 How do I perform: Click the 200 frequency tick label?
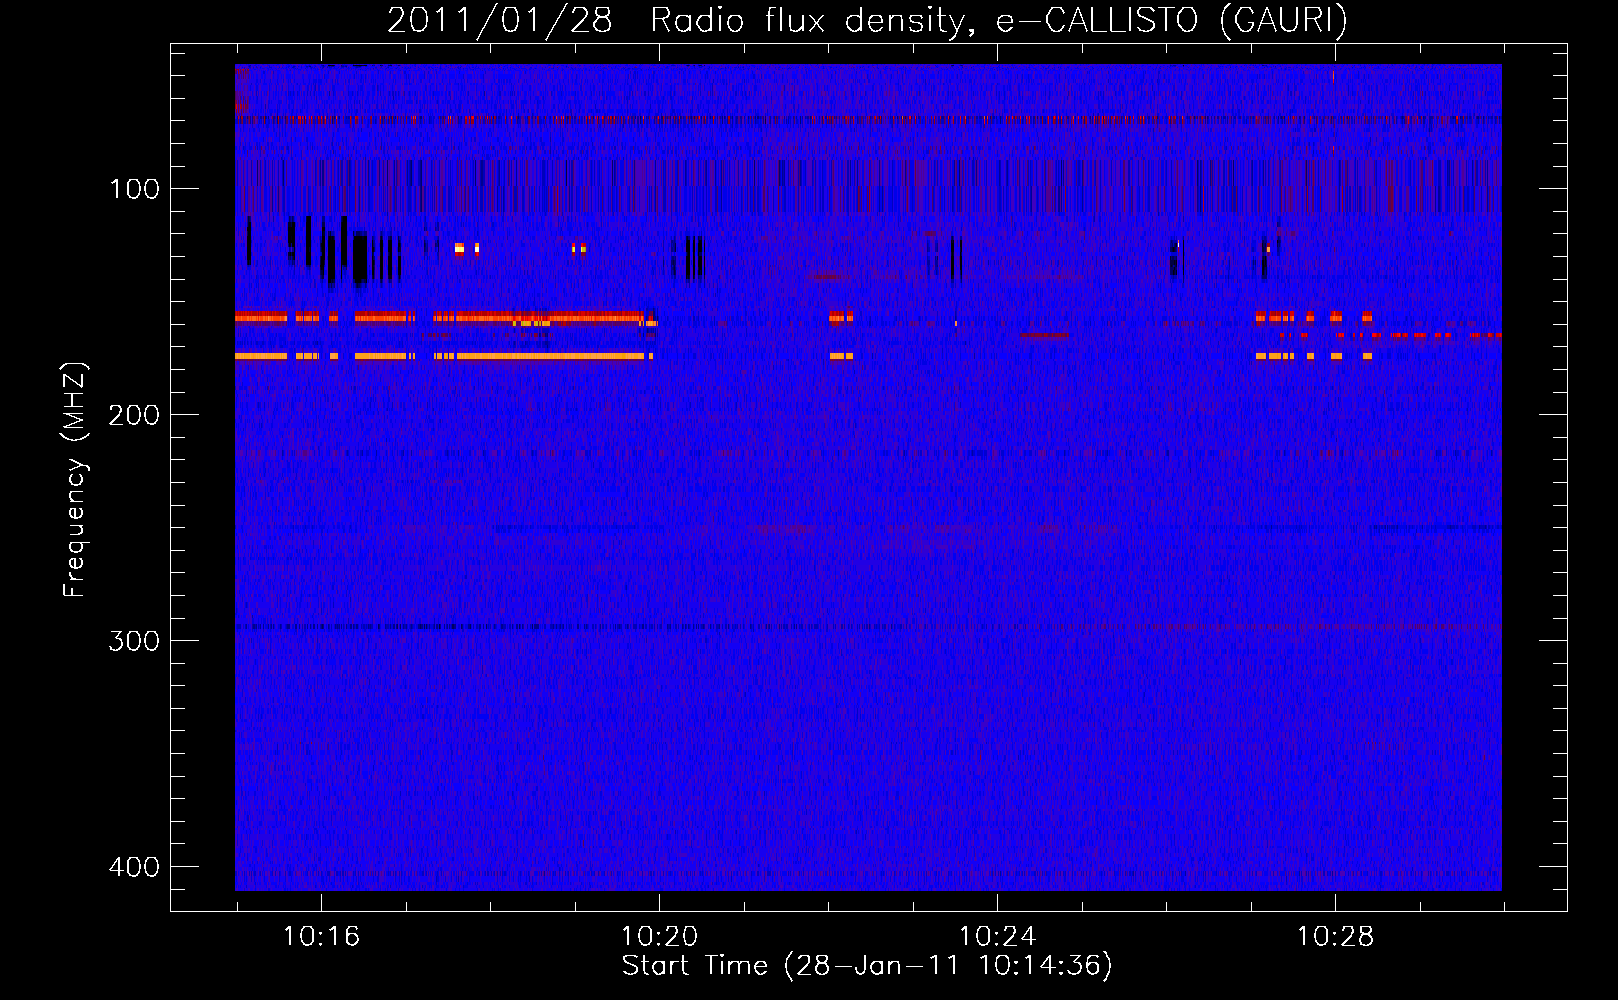point(134,415)
